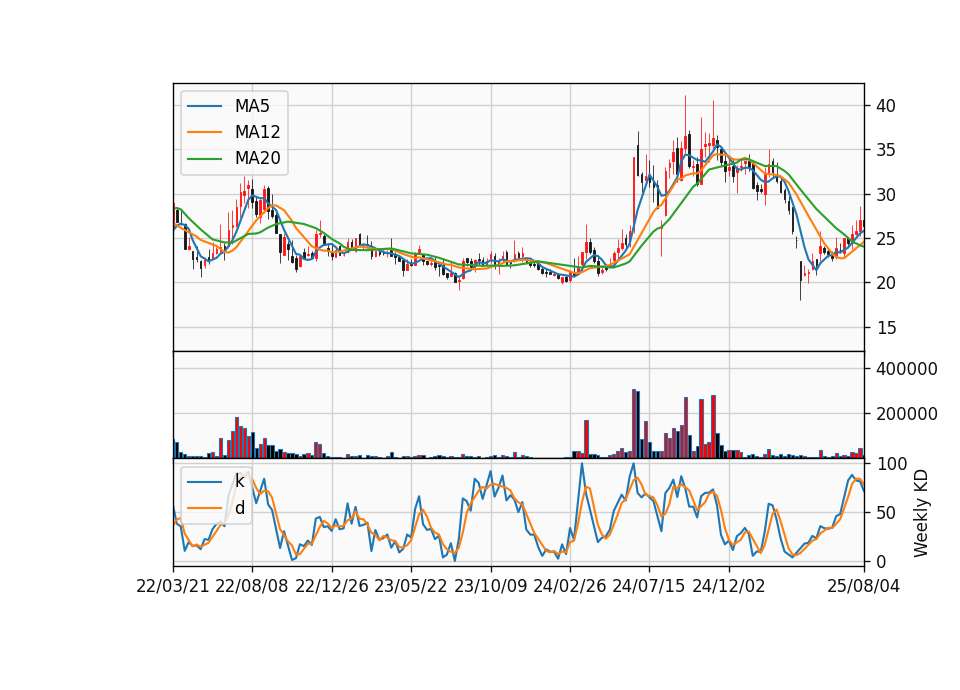Click the 24/12/02 date axis label

729,587
